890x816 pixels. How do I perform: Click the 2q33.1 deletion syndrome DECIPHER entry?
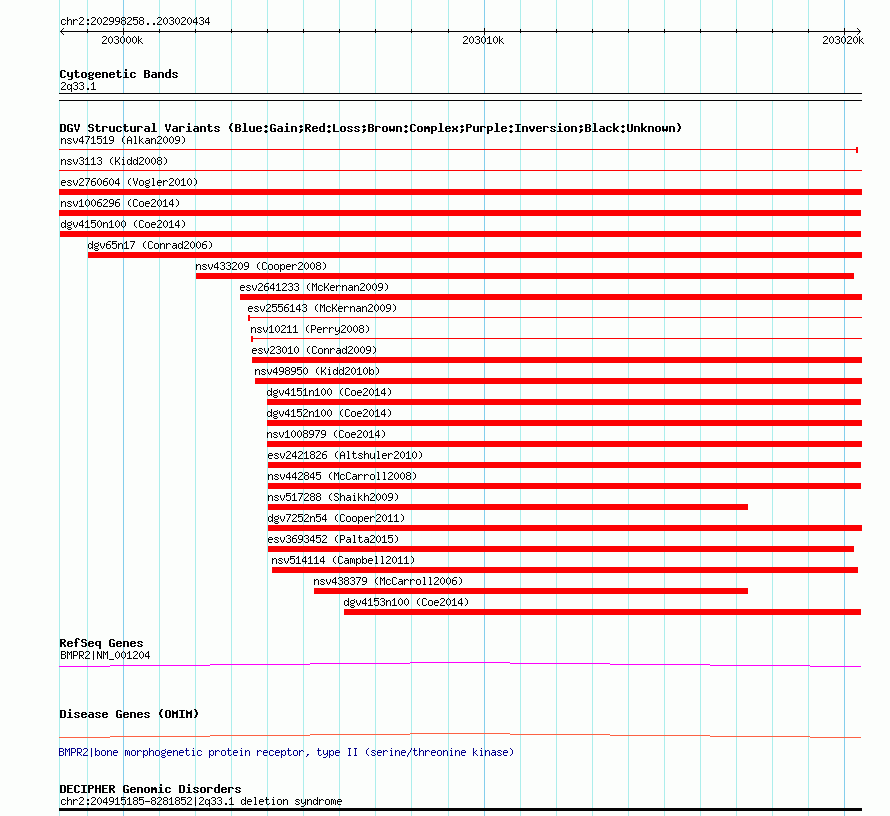(x=201, y=801)
